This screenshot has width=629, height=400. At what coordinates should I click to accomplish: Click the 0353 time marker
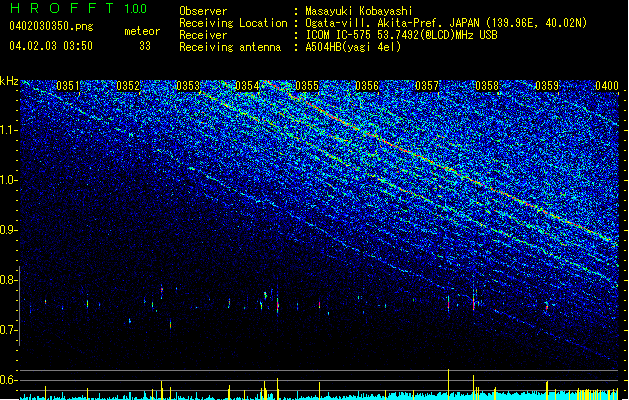[188, 86]
